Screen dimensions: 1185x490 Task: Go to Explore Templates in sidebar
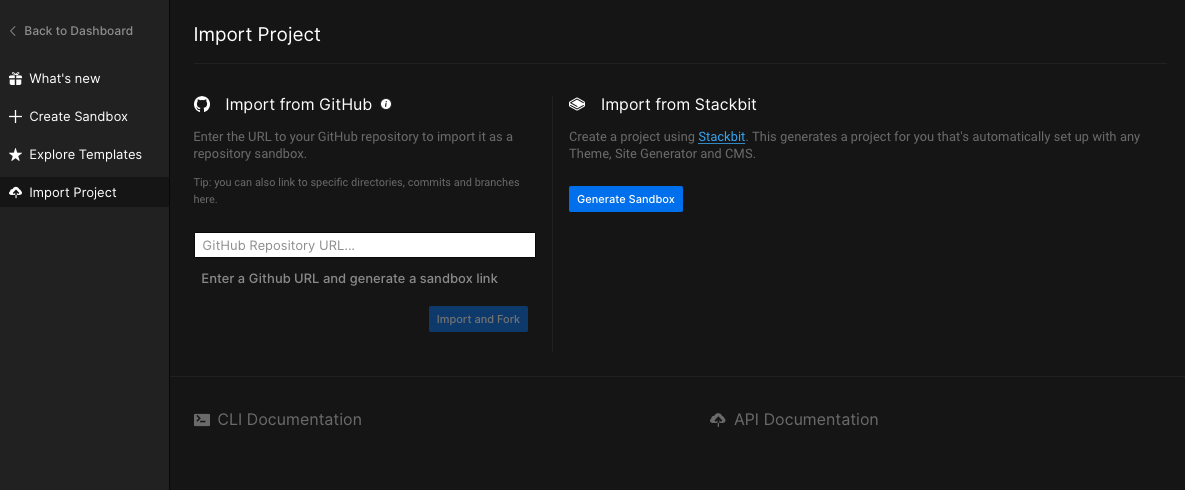pos(86,155)
